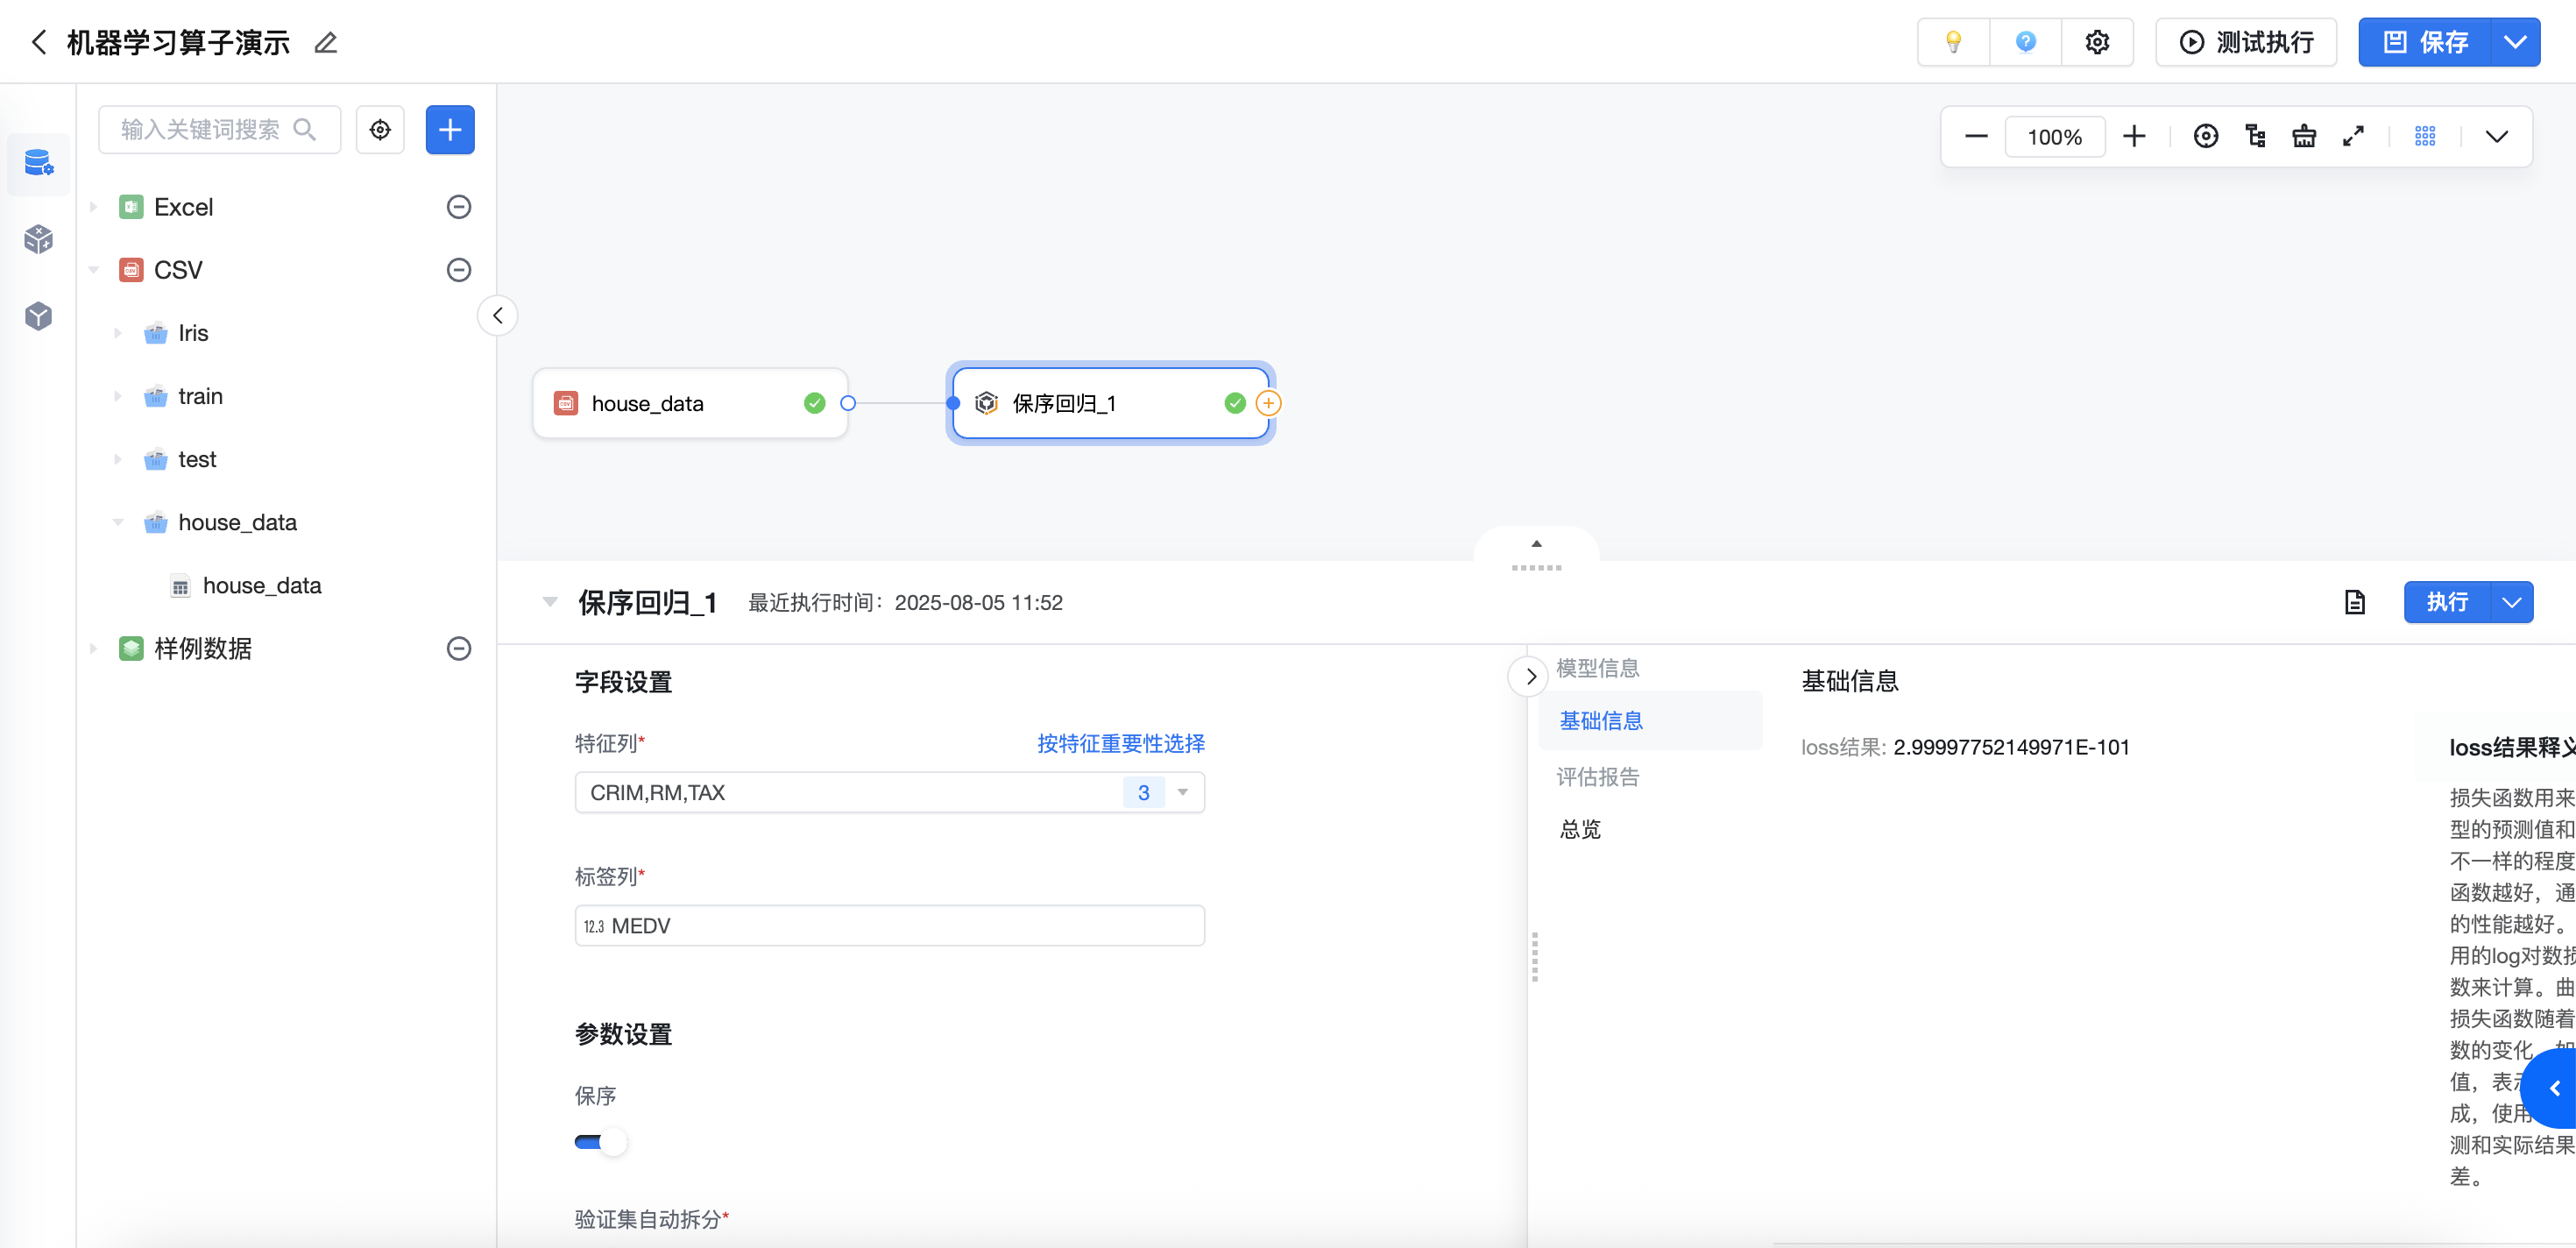
Task: Click the pencil icon to rename the project
Action: click(326, 43)
